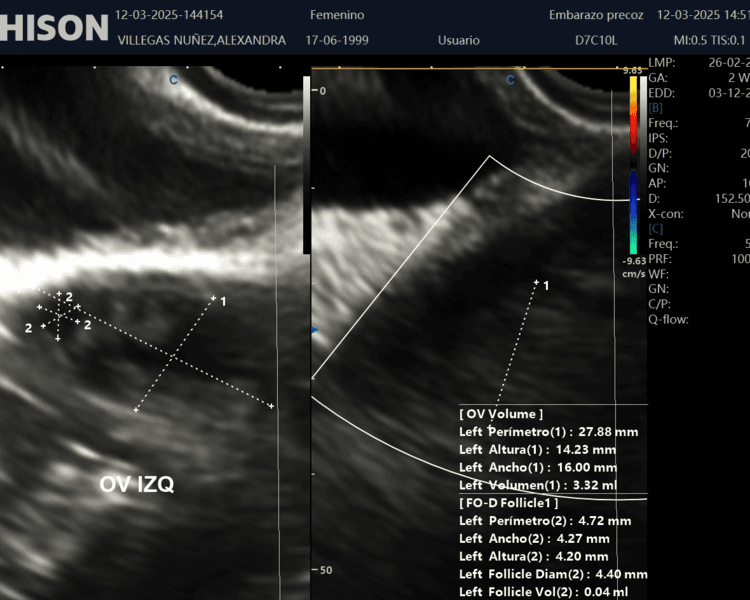The height and width of the screenshot is (600, 750).
Task: Select the Left Follicle Diam(2) result line
Action: pyautogui.click(x=552, y=574)
